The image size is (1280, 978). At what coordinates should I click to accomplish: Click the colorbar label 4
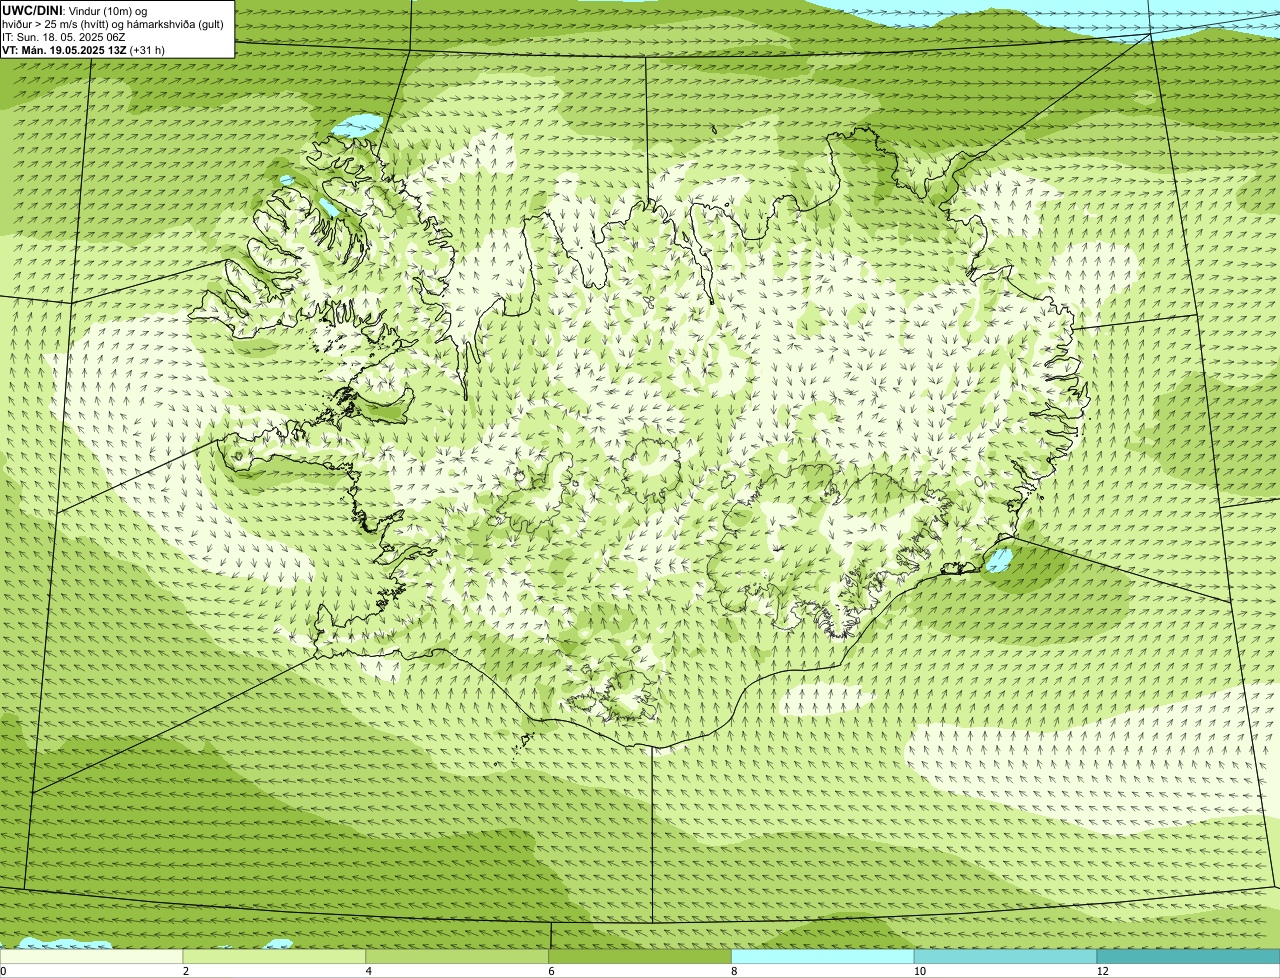[x=369, y=971]
